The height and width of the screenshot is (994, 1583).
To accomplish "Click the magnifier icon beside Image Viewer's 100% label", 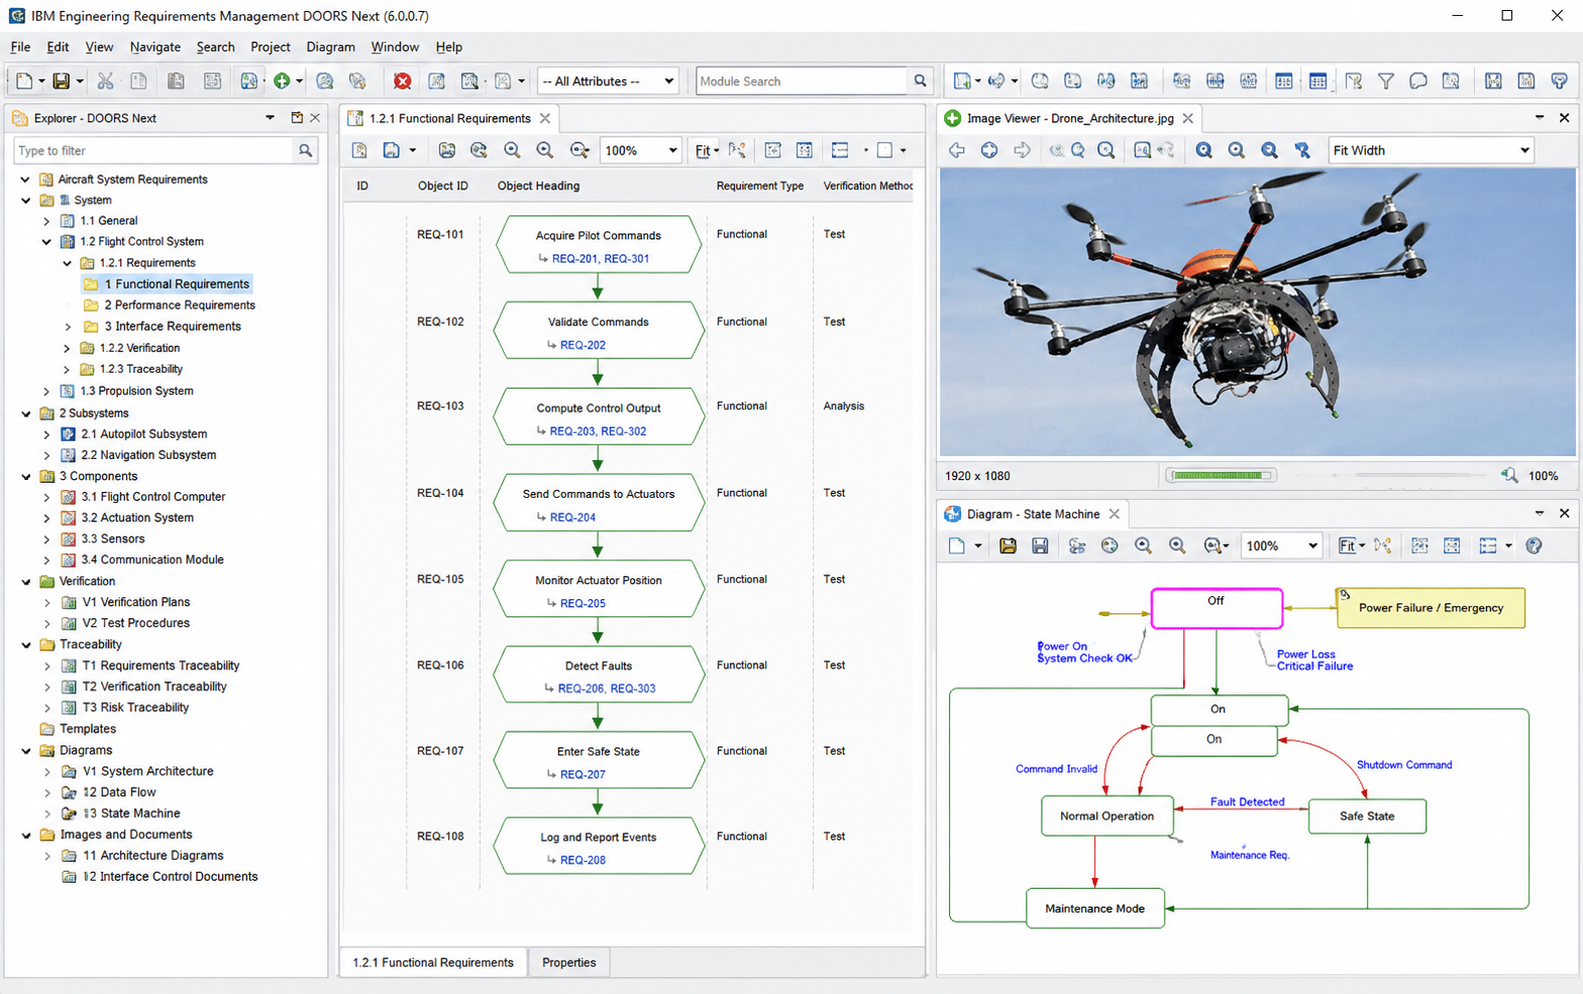I will click(x=1510, y=476).
